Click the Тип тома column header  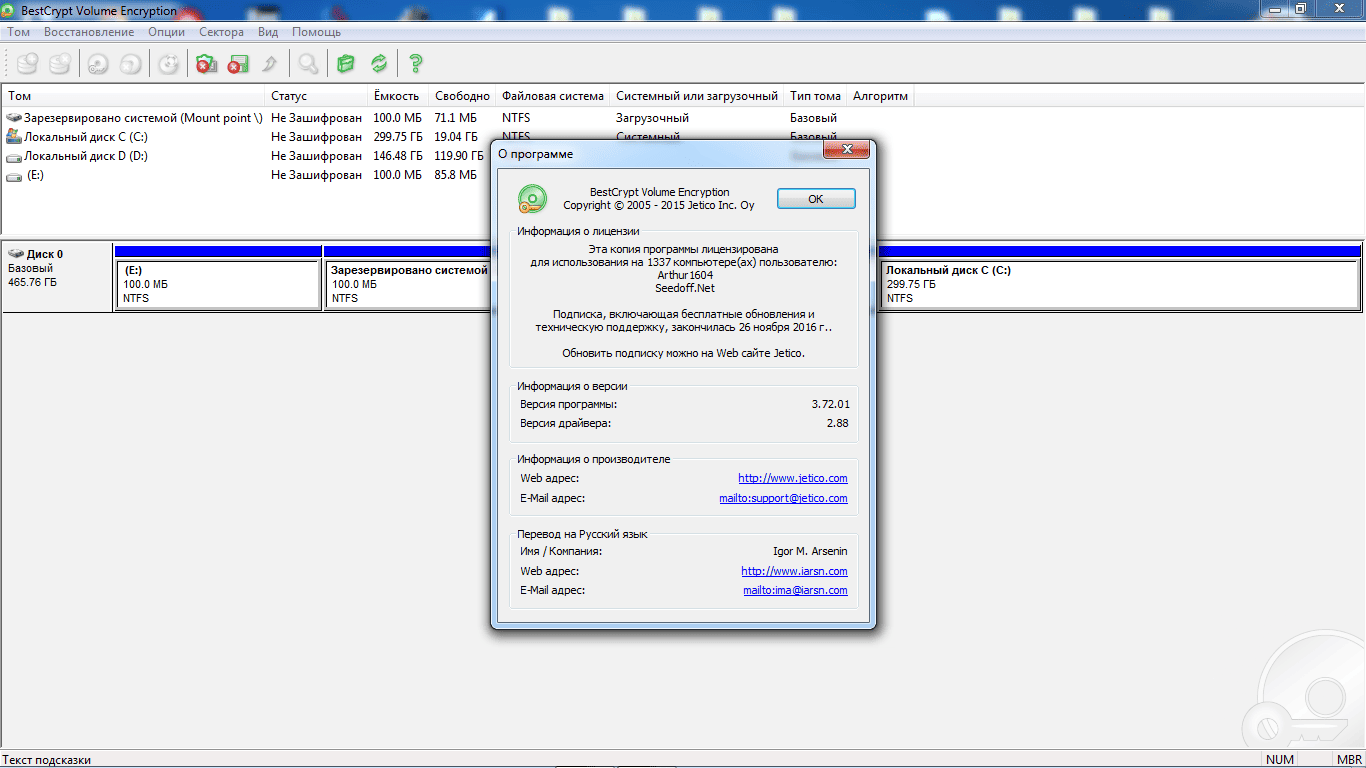pos(816,96)
